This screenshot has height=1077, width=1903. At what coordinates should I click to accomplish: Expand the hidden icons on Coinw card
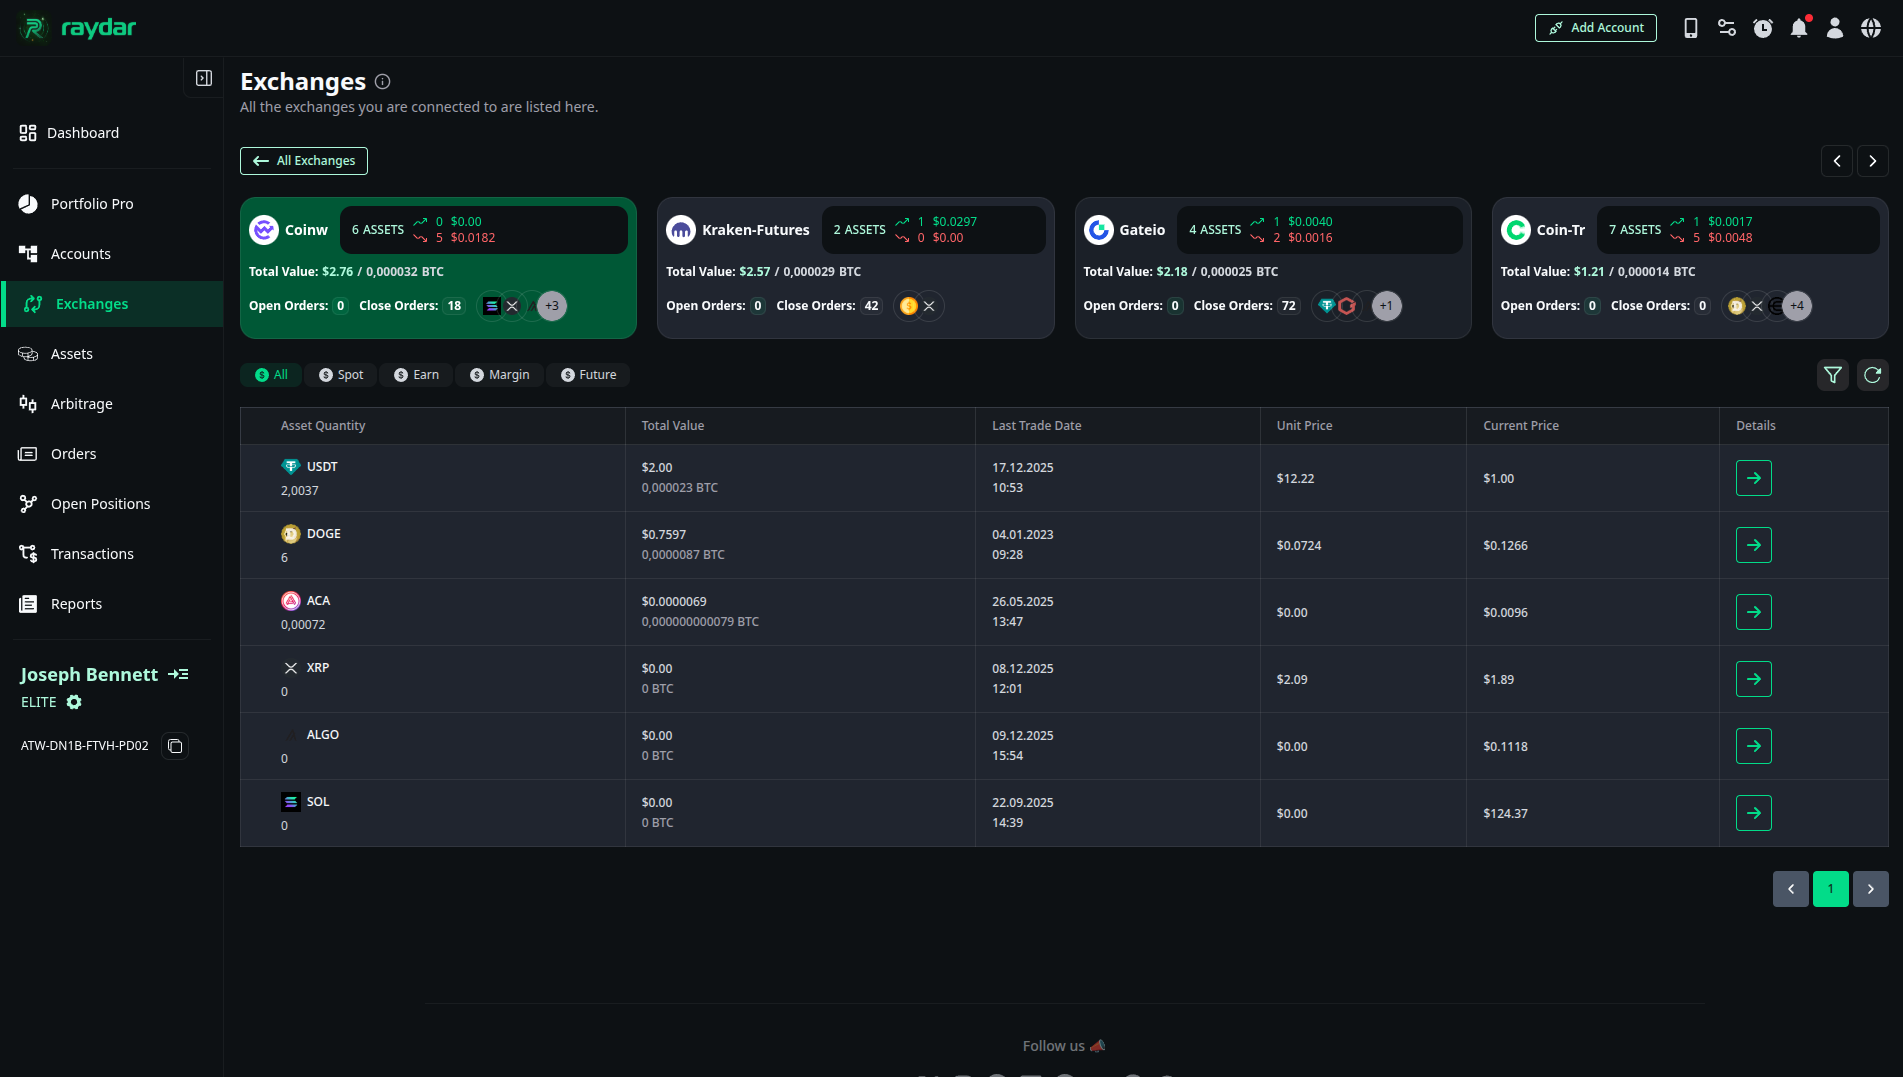pos(551,306)
